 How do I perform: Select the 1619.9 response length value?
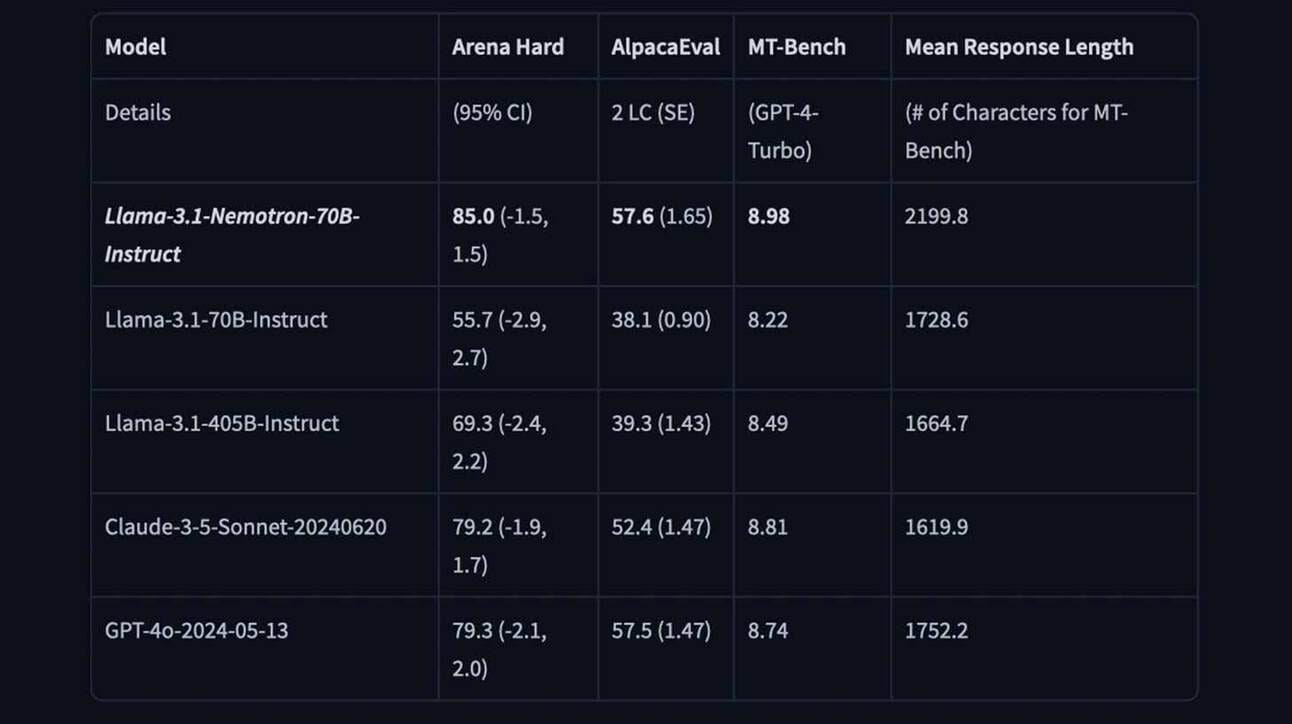(936, 527)
